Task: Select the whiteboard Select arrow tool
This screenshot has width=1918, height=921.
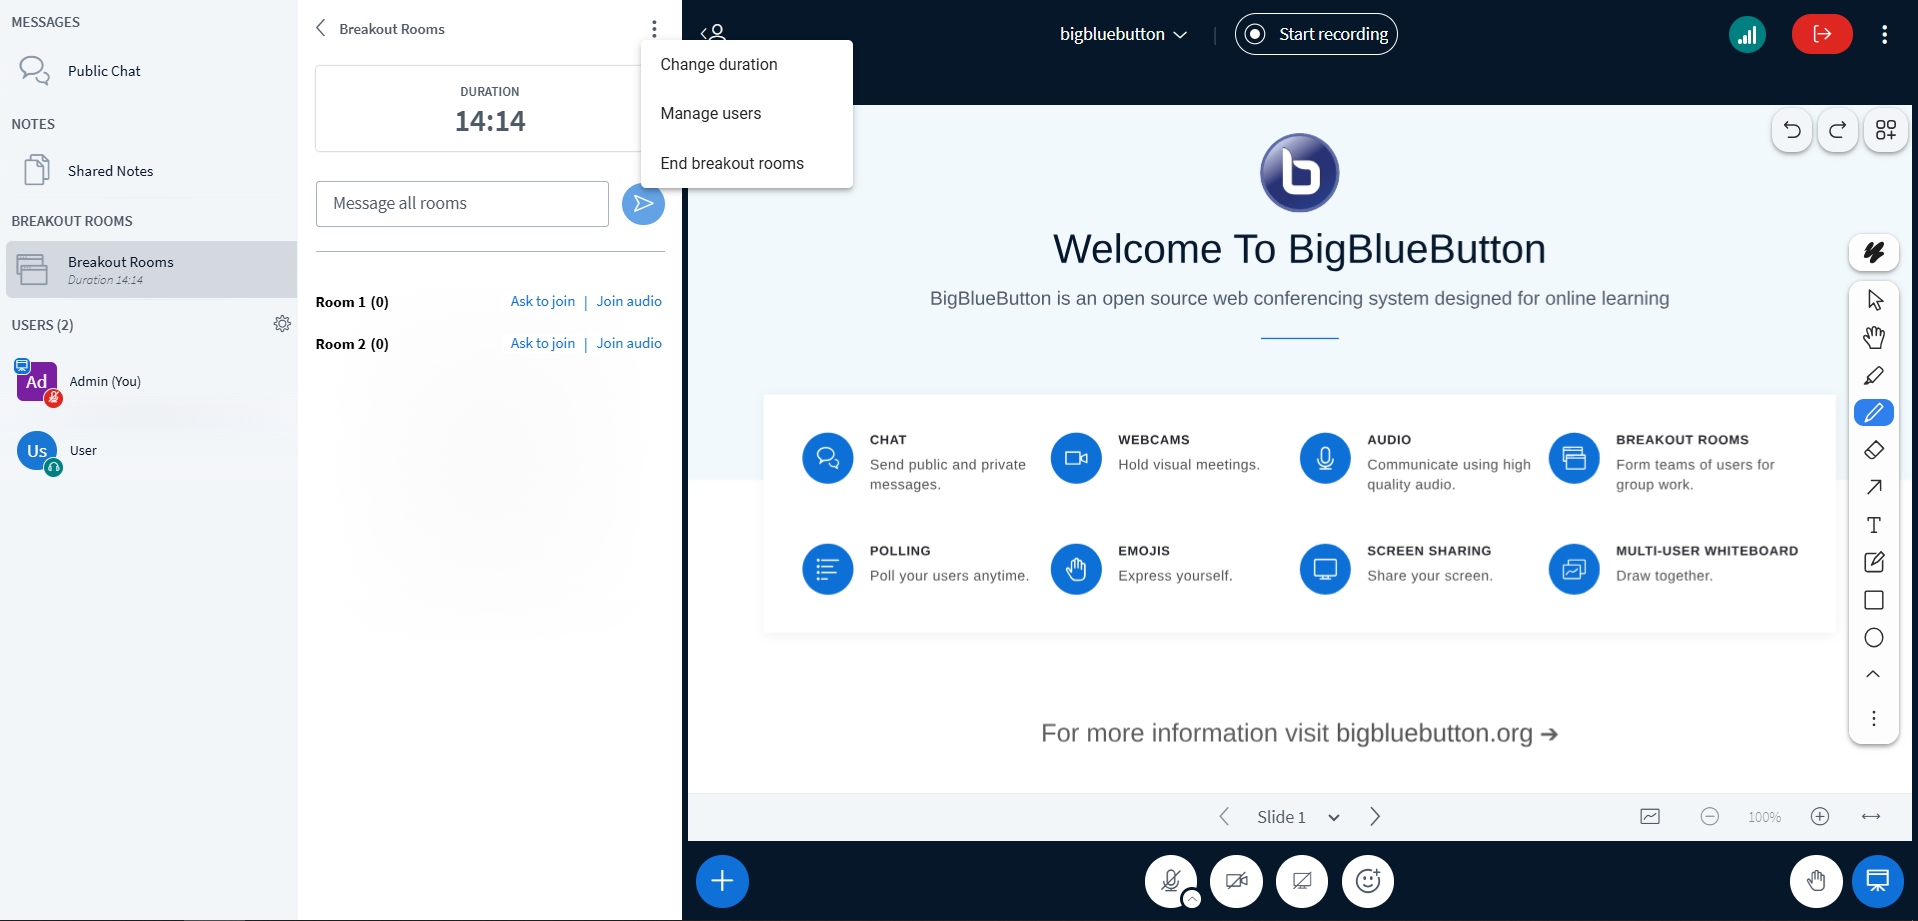Action: coord(1874,300)
